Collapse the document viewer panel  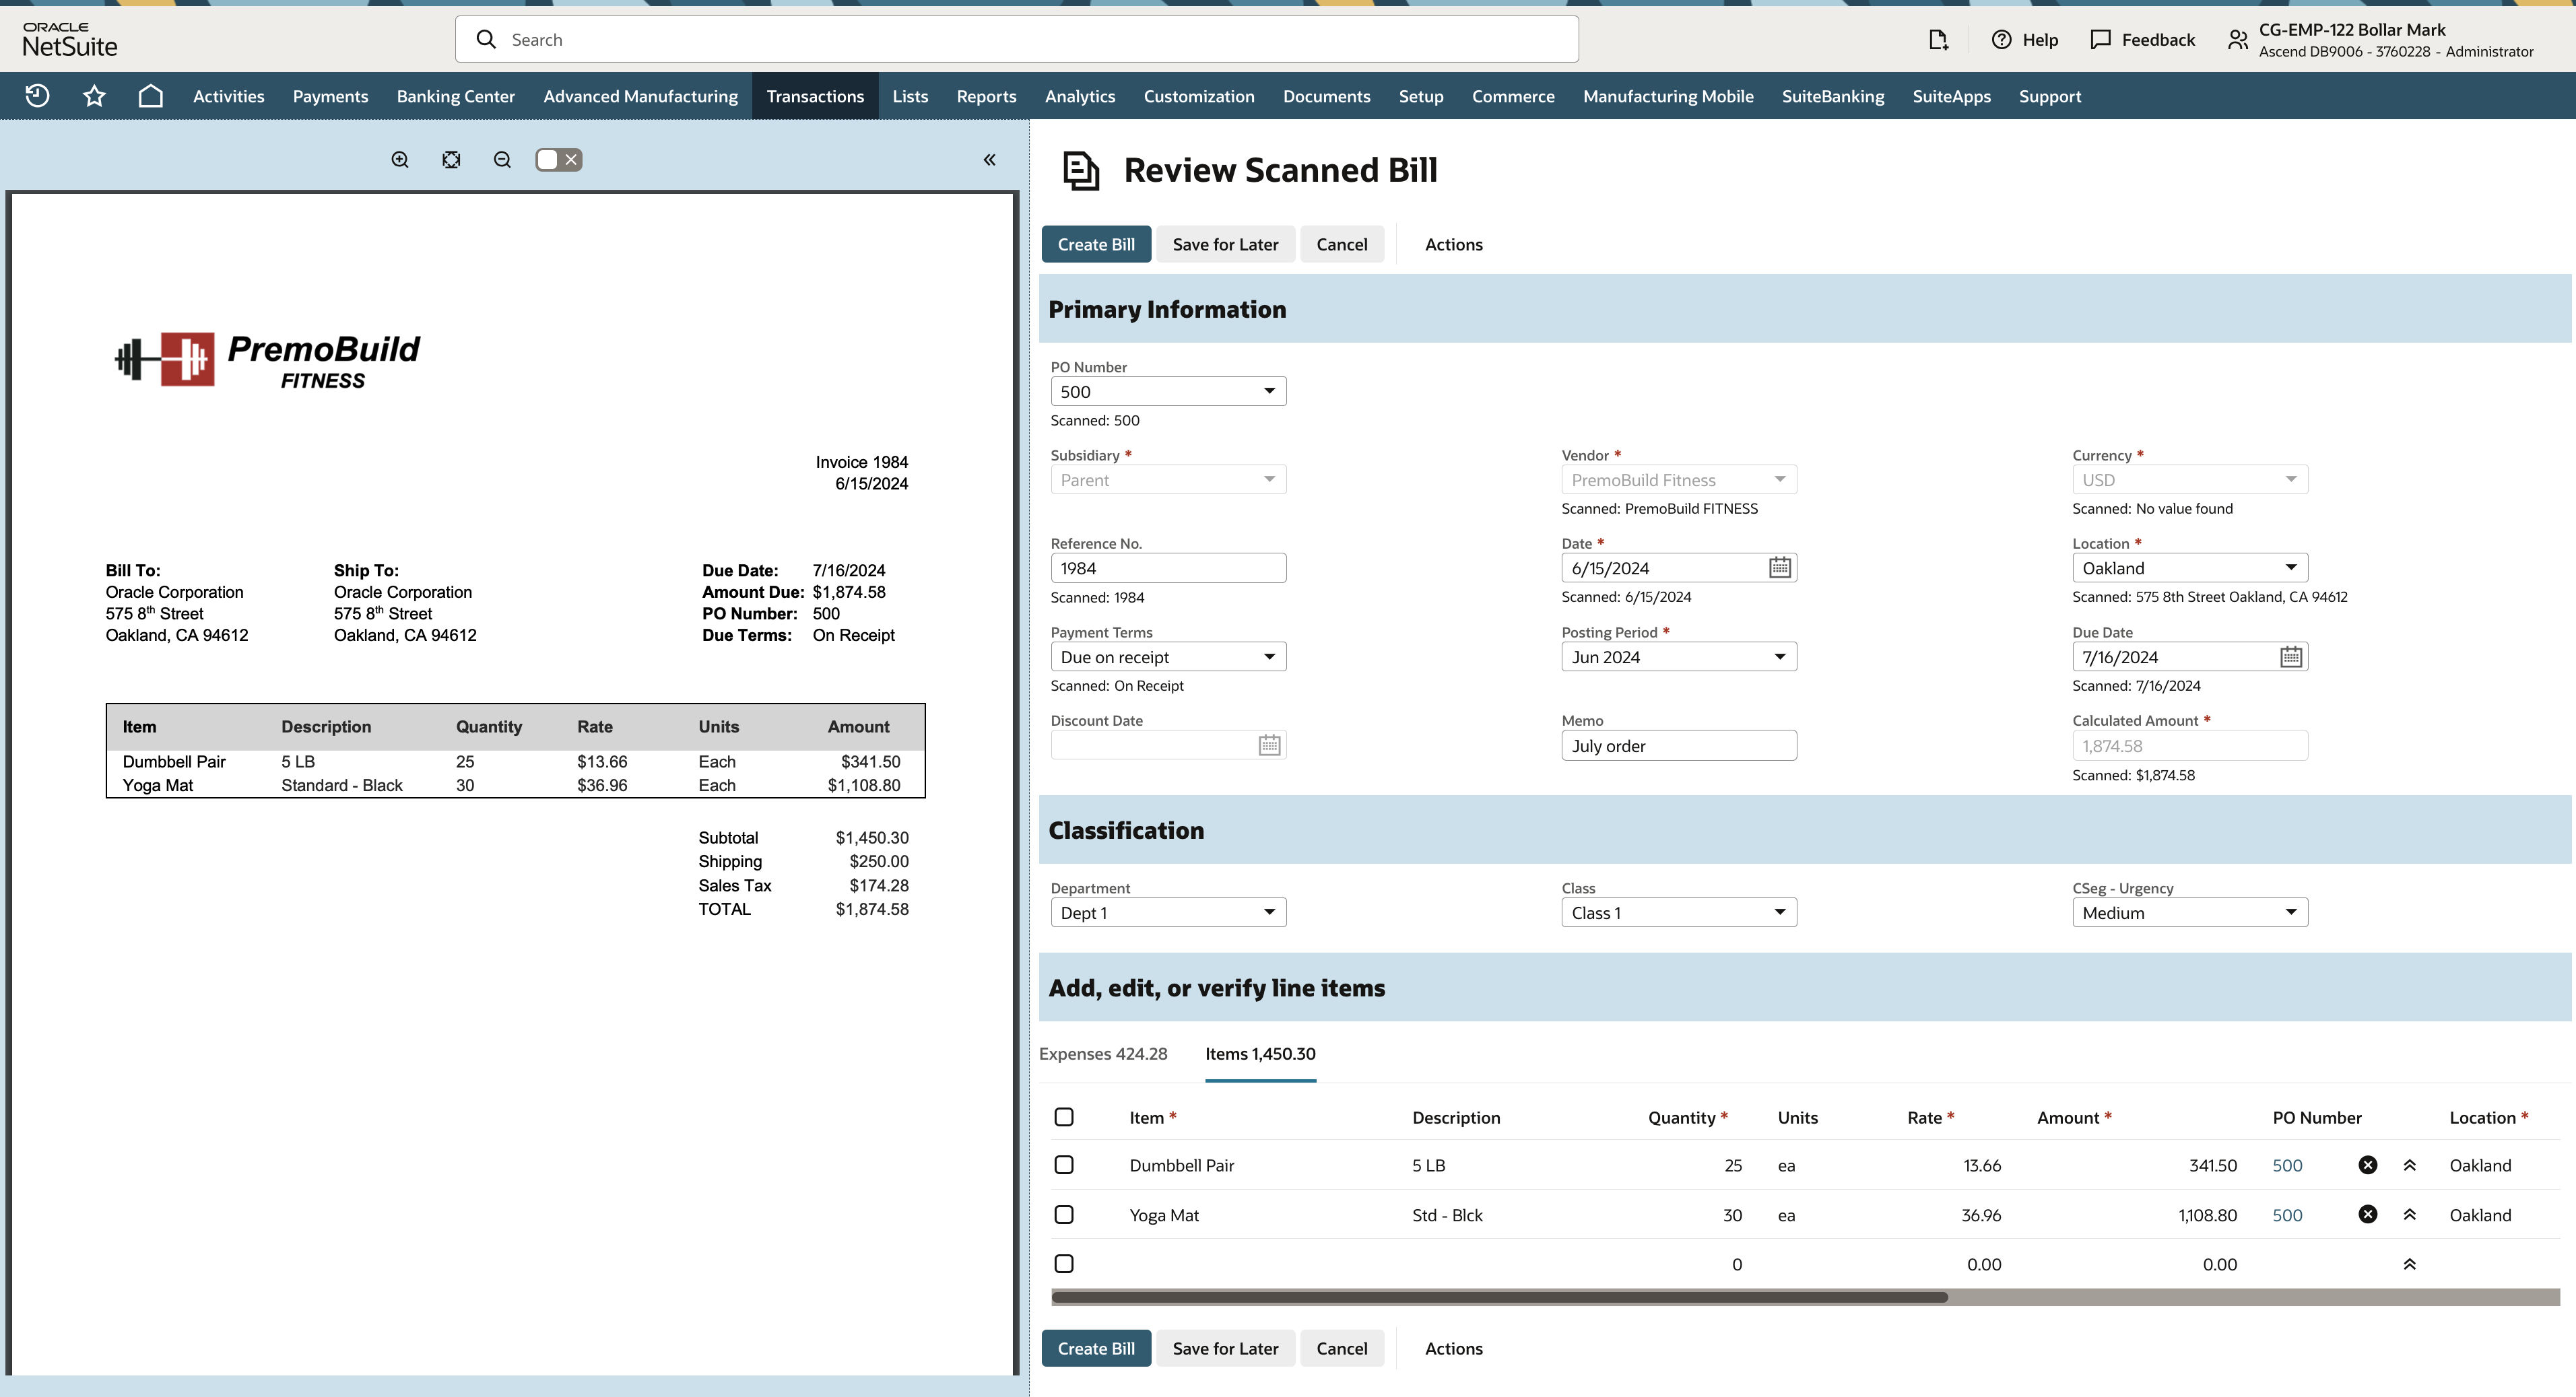click(x=989, y=159)
